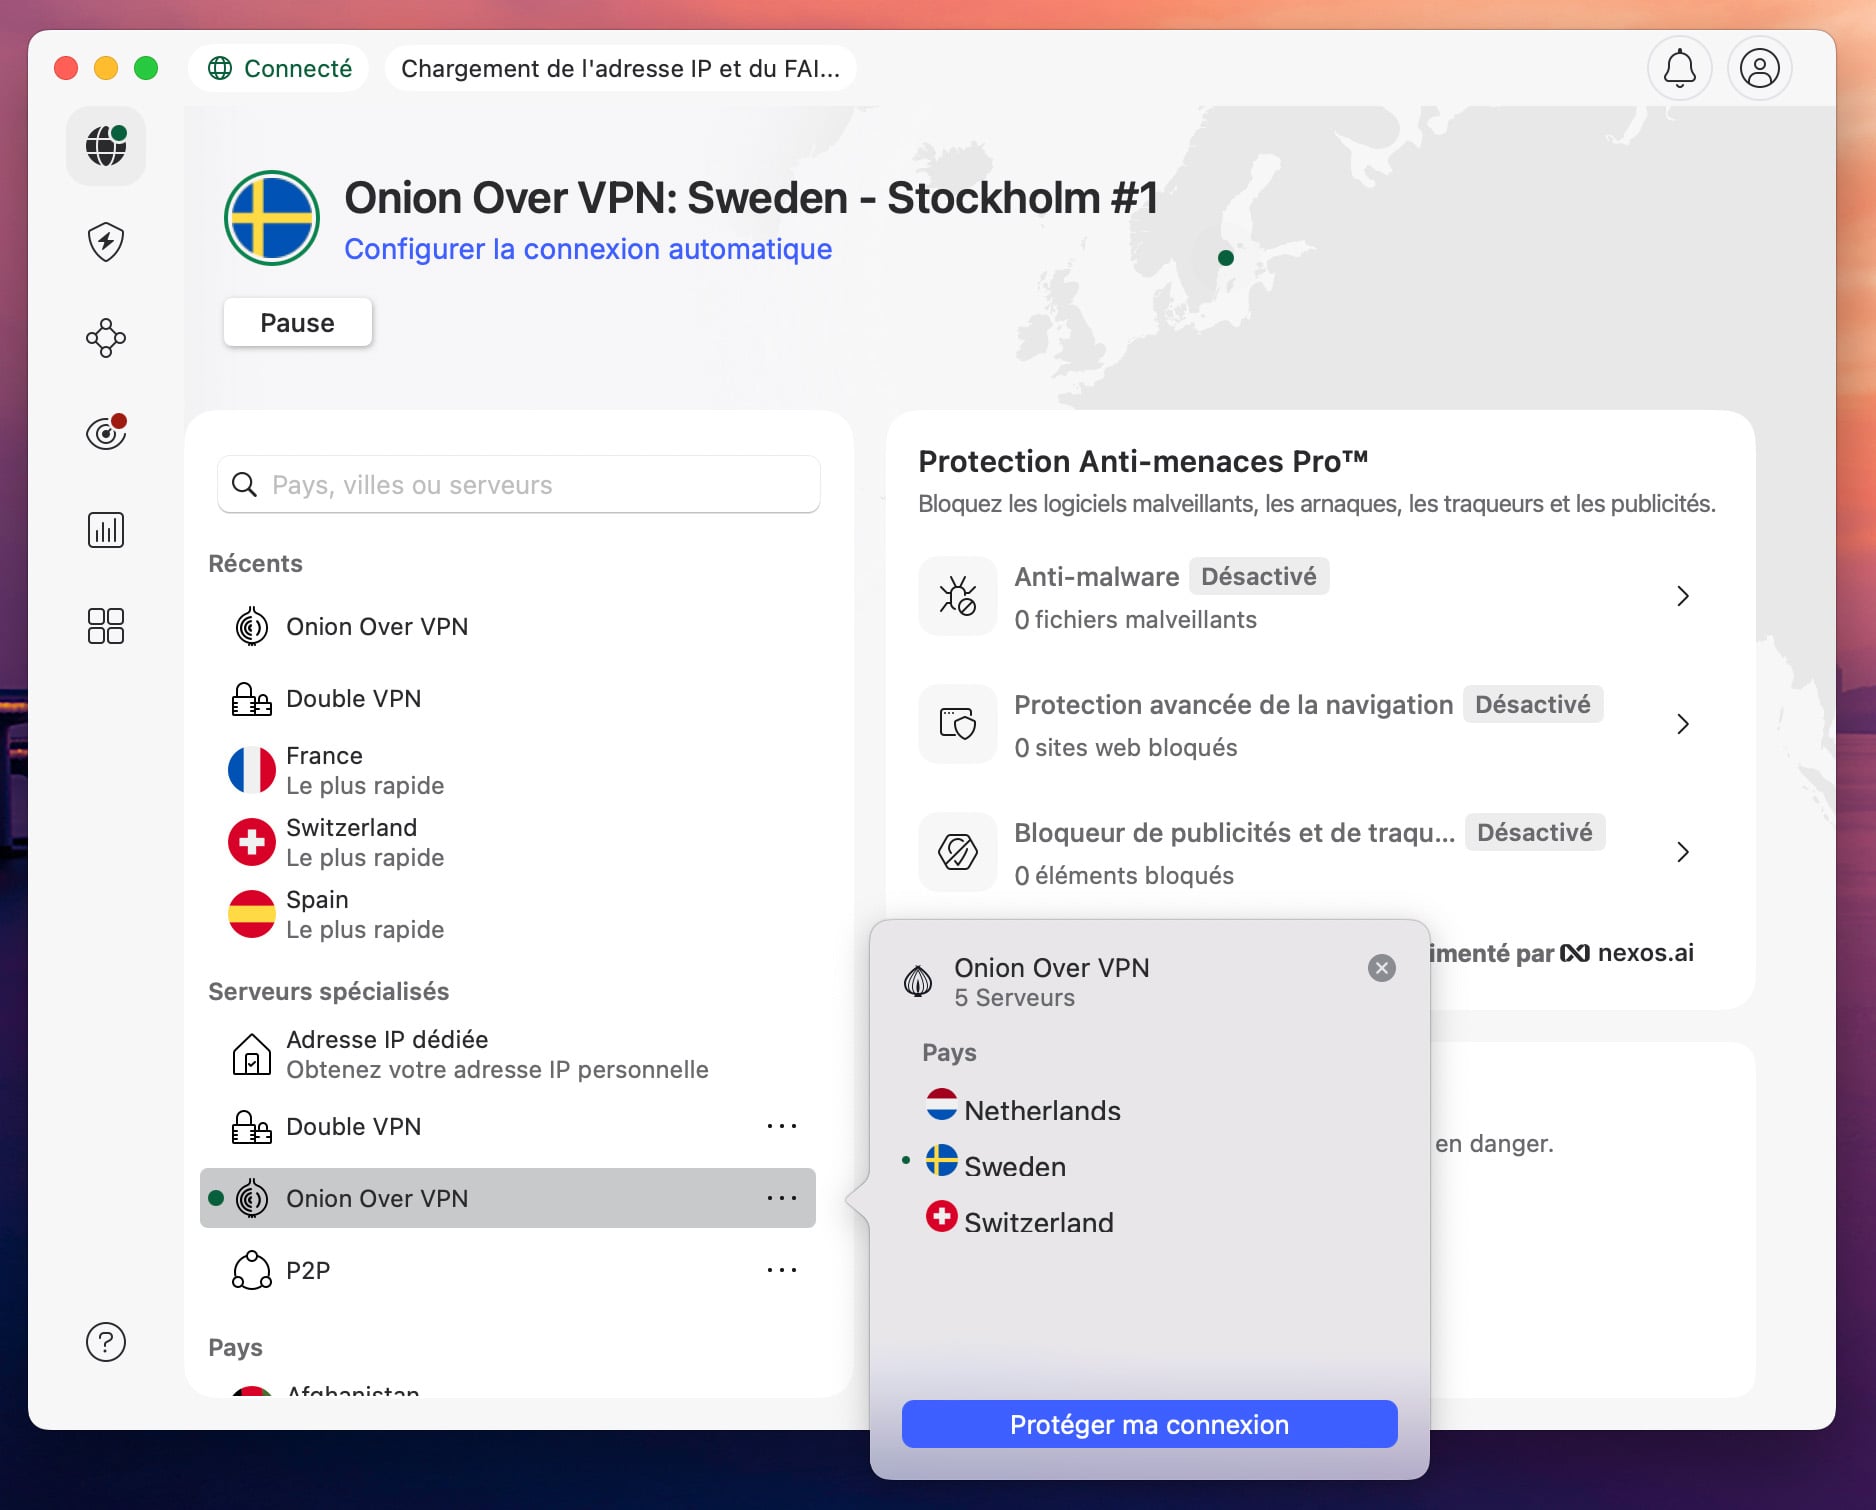Click the Pause button

pyautogui.click(x=298, y=322)
